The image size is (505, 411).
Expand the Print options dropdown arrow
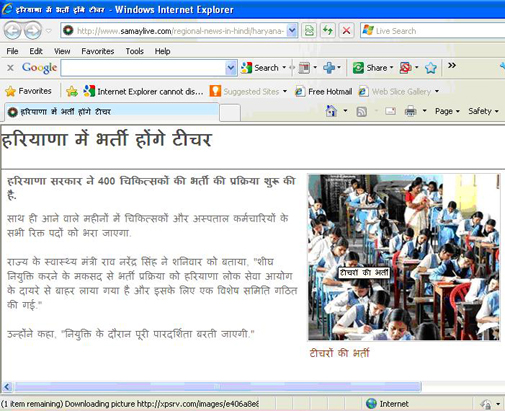425,111
